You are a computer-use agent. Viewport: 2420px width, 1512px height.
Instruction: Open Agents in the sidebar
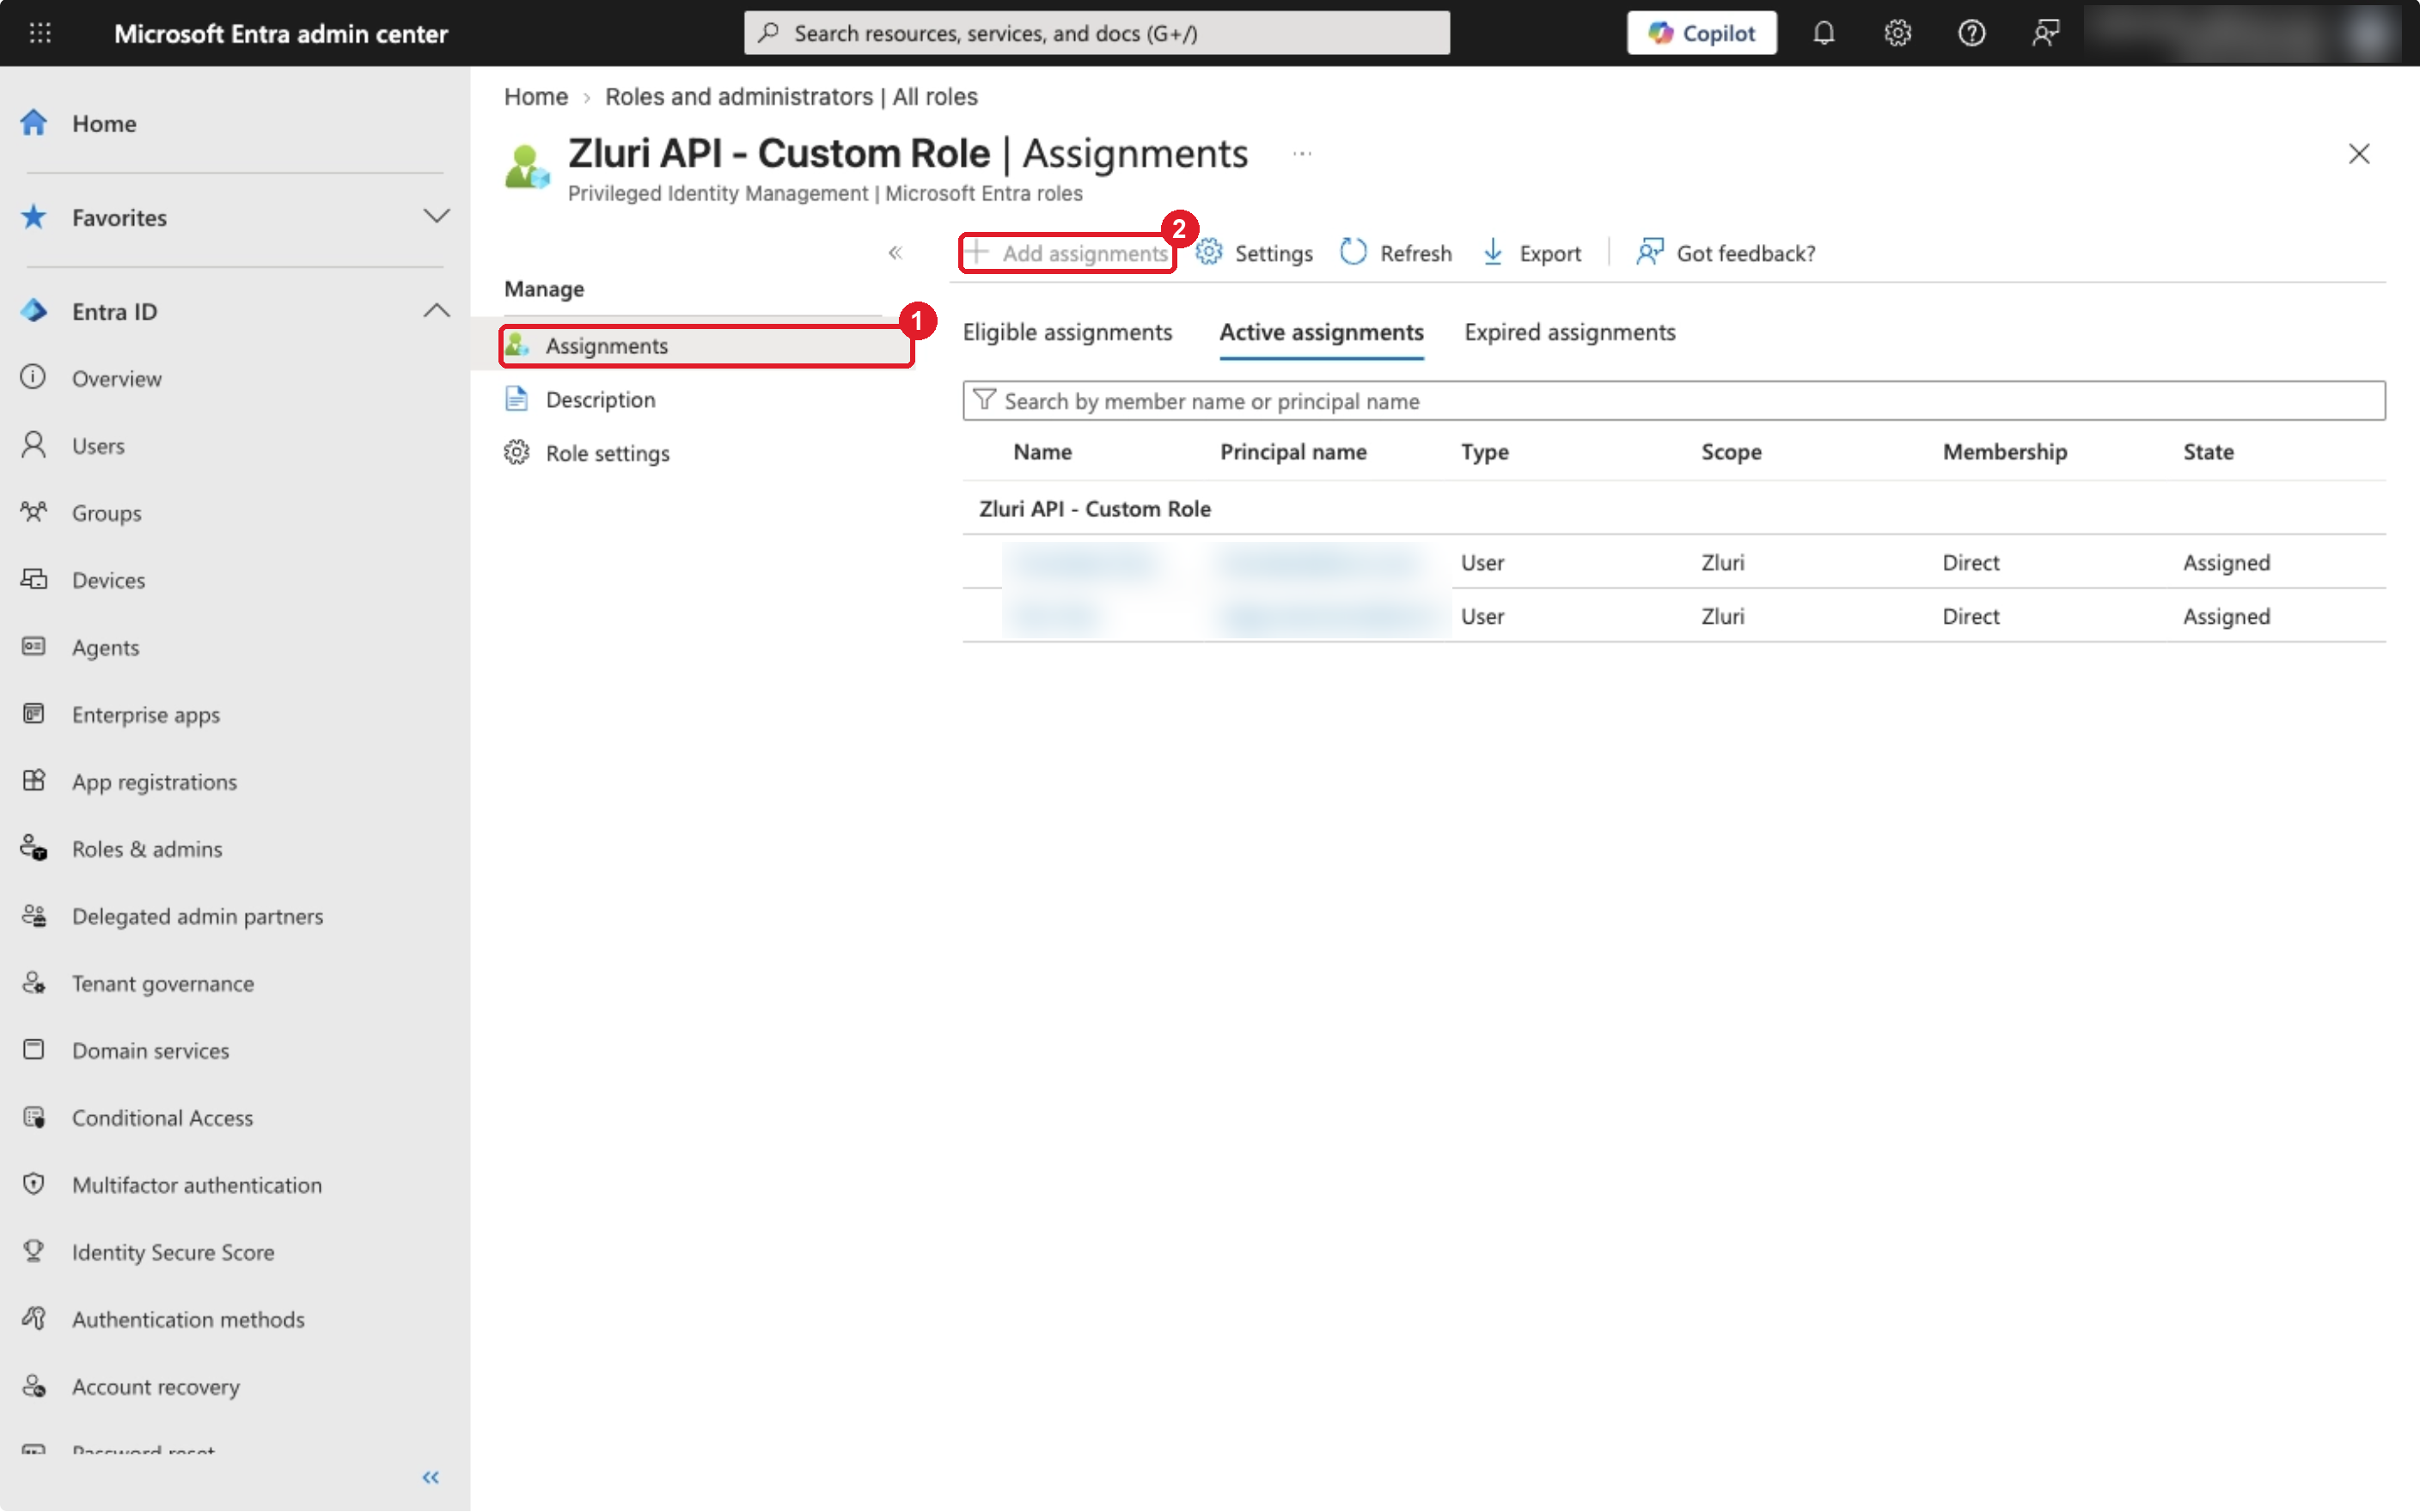tap(105, 647)
